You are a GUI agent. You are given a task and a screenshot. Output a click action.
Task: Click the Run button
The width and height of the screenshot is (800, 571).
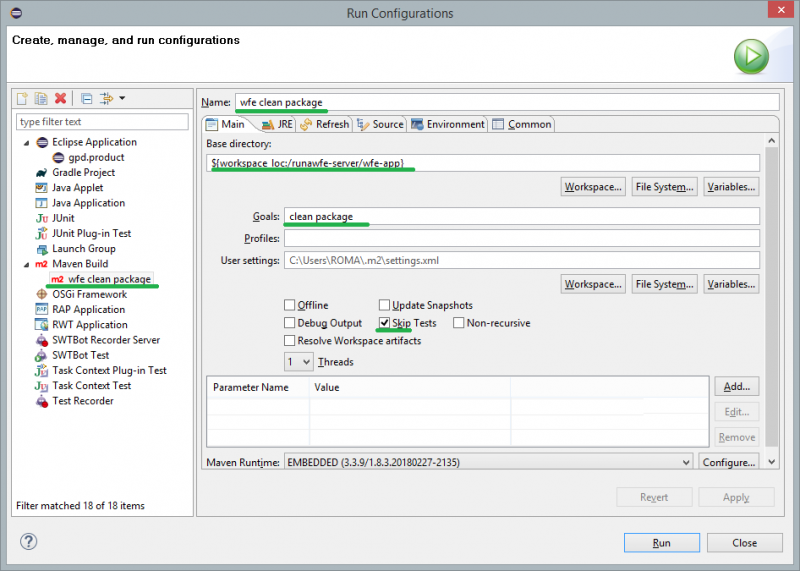(662, 543)
